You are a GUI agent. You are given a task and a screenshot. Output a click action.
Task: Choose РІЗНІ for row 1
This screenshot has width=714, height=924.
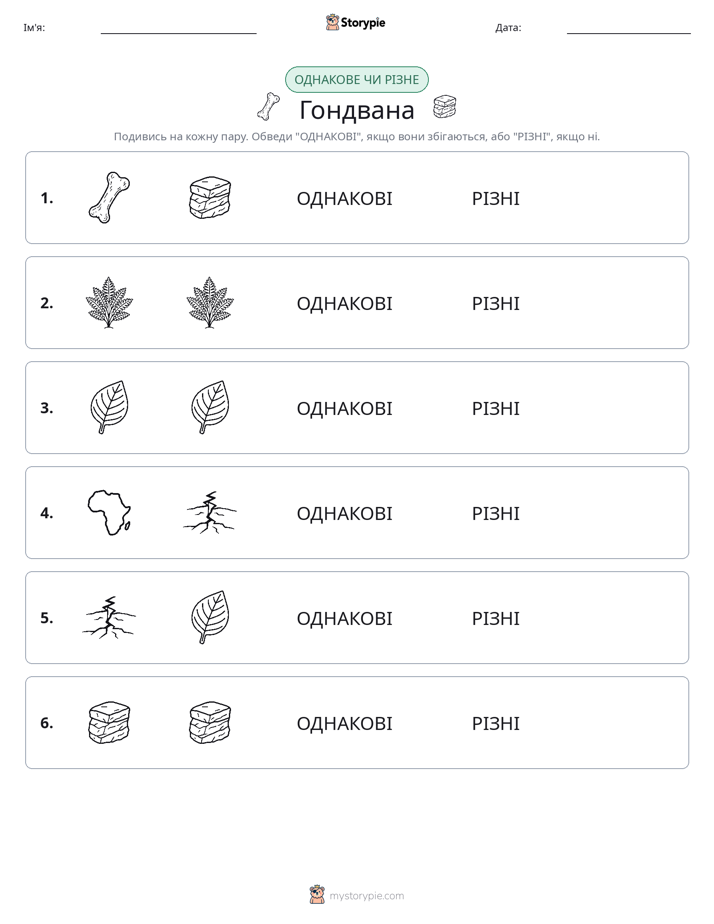(495, 199)
